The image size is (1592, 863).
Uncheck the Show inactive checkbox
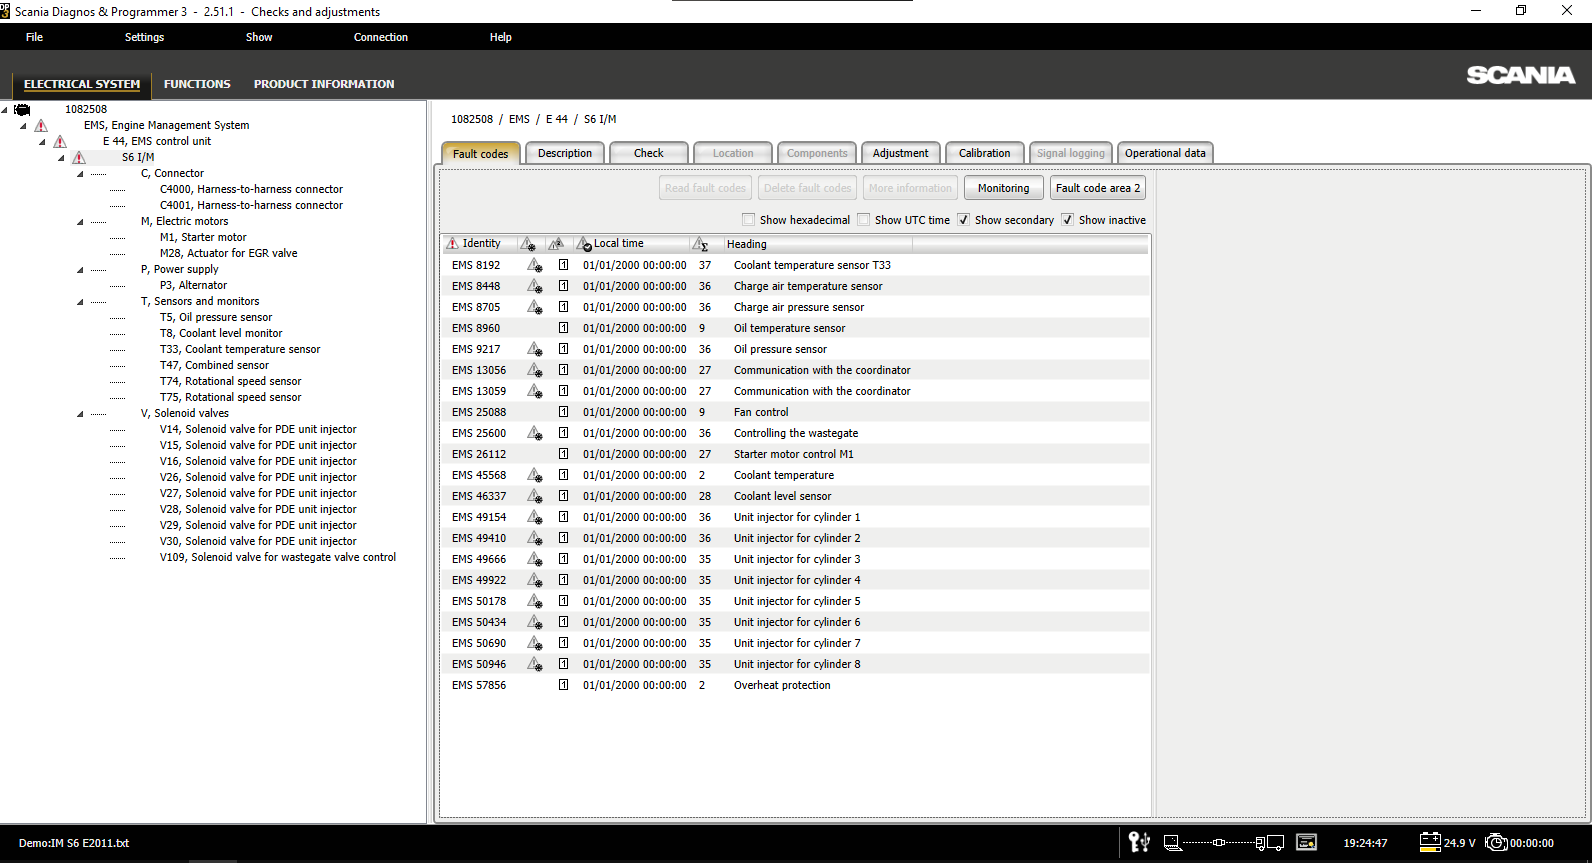(1067, 220)
